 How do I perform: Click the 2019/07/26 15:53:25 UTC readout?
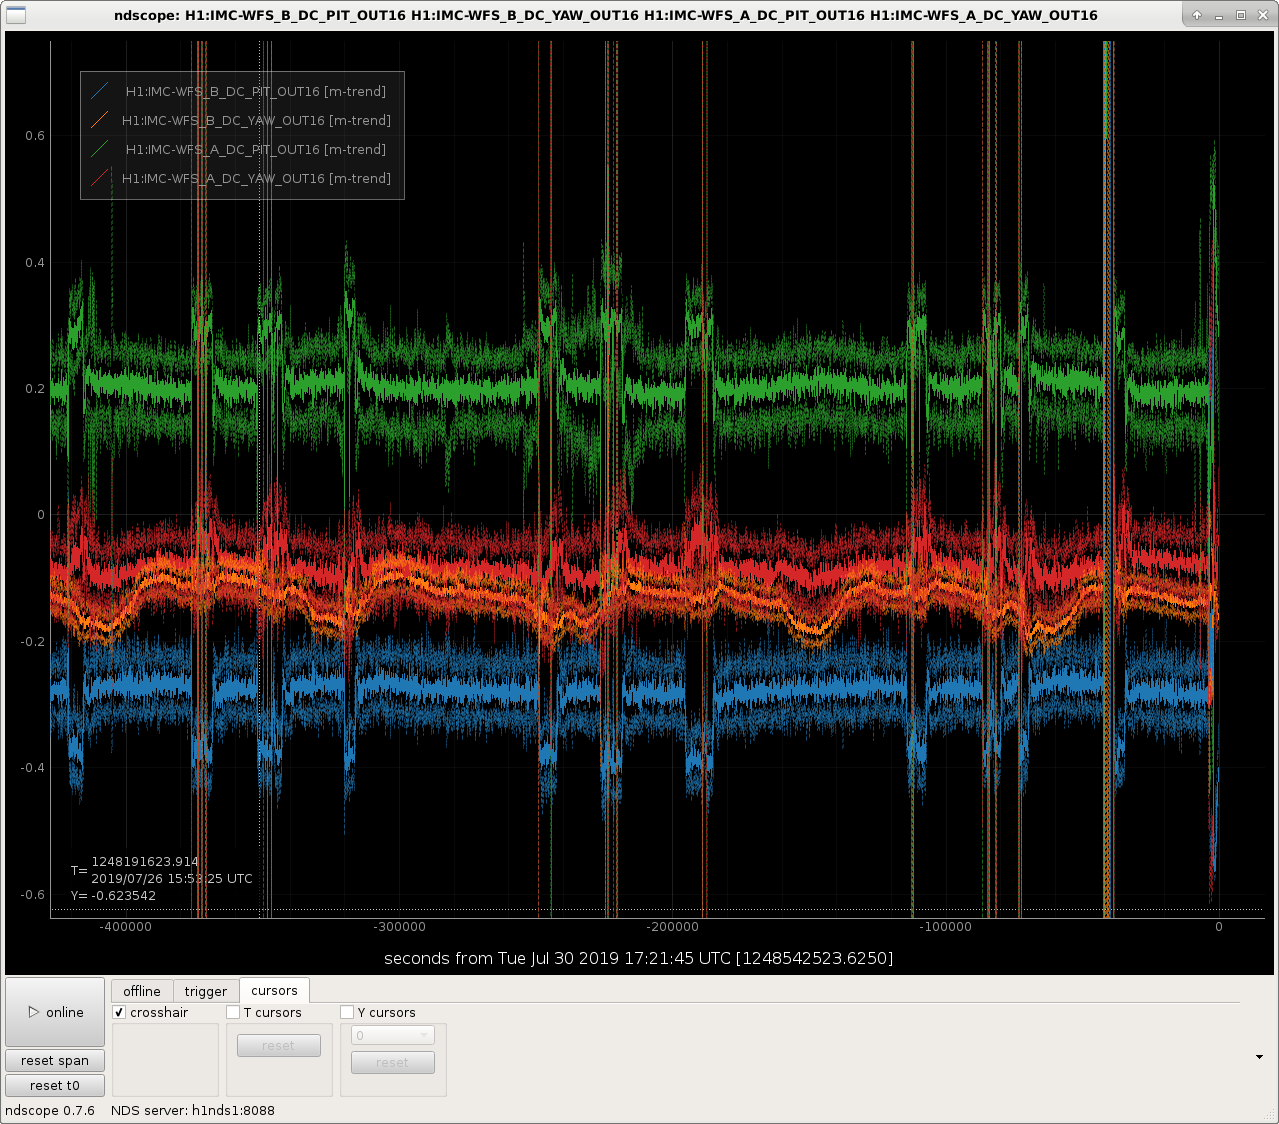pos(172,879)
